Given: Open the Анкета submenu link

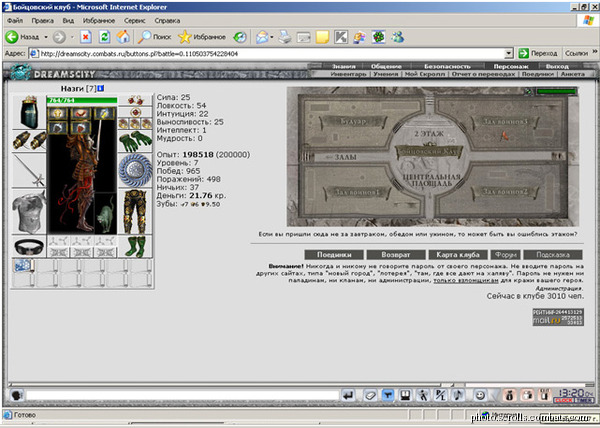Looking at the screenshot, I should 573,74.
